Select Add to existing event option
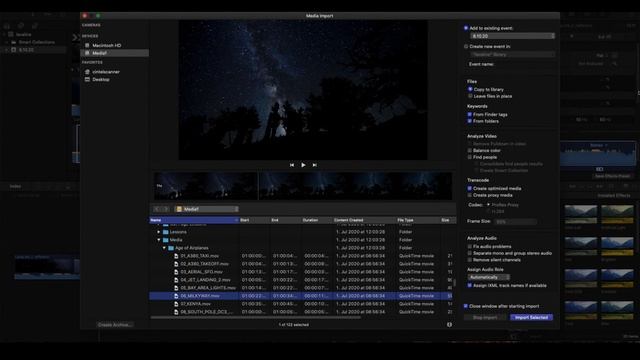This screenshot has width=640, height=360. (466, 28)
